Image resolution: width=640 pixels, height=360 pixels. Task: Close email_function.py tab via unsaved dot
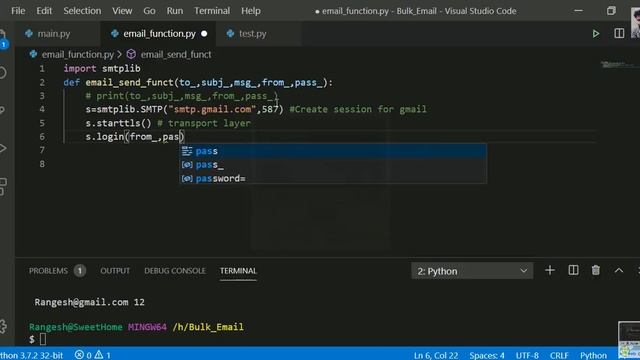[204, 34]
